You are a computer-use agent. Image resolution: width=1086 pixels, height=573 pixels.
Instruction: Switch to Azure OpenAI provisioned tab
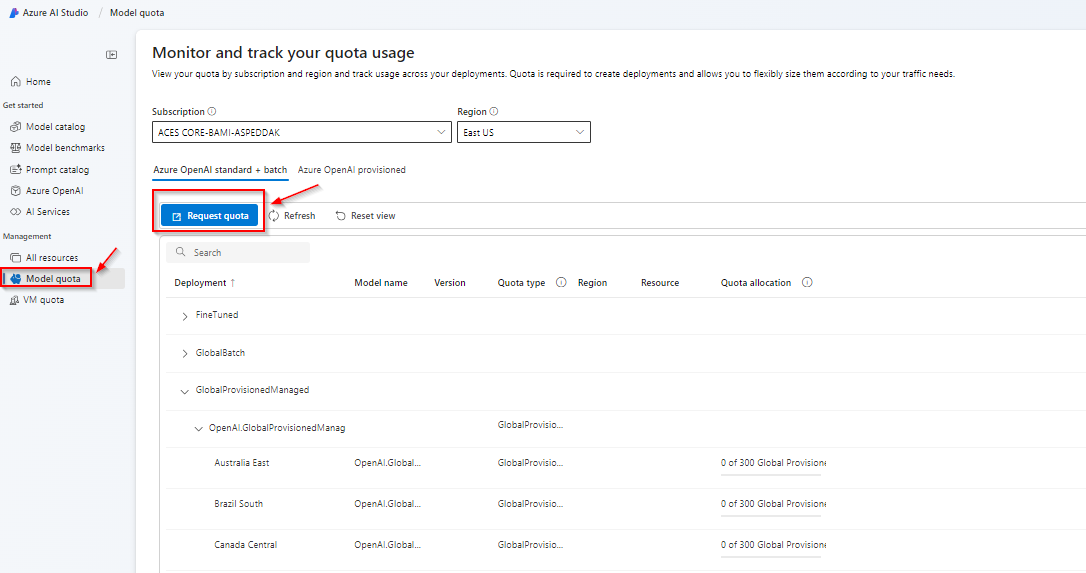[352, 170]
